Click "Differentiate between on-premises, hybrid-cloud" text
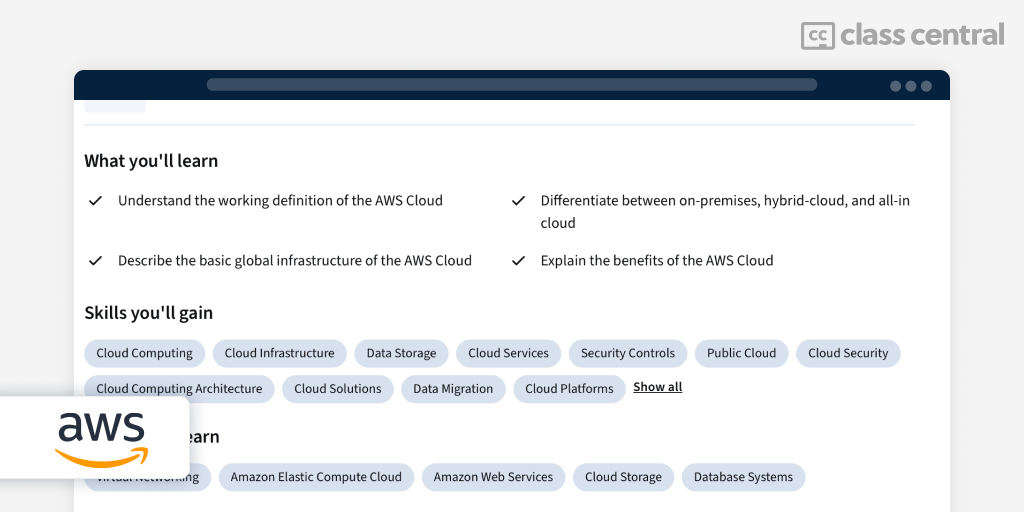Viewport: 1024px width, 512px height. click(725, 212)
